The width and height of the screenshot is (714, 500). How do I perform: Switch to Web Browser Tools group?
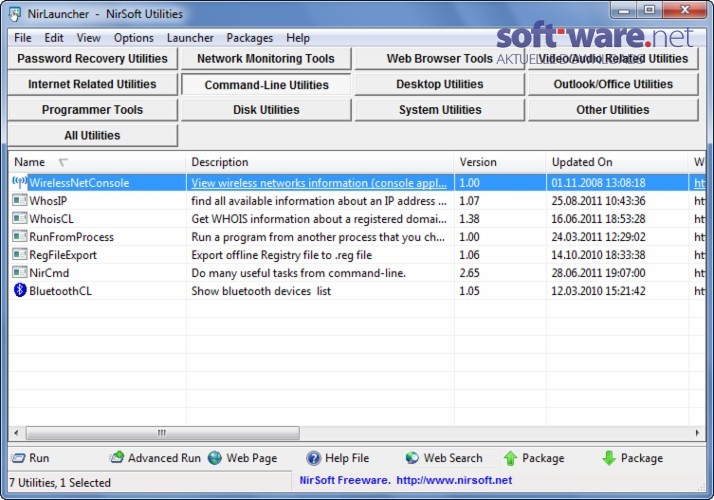click(440, 59)
